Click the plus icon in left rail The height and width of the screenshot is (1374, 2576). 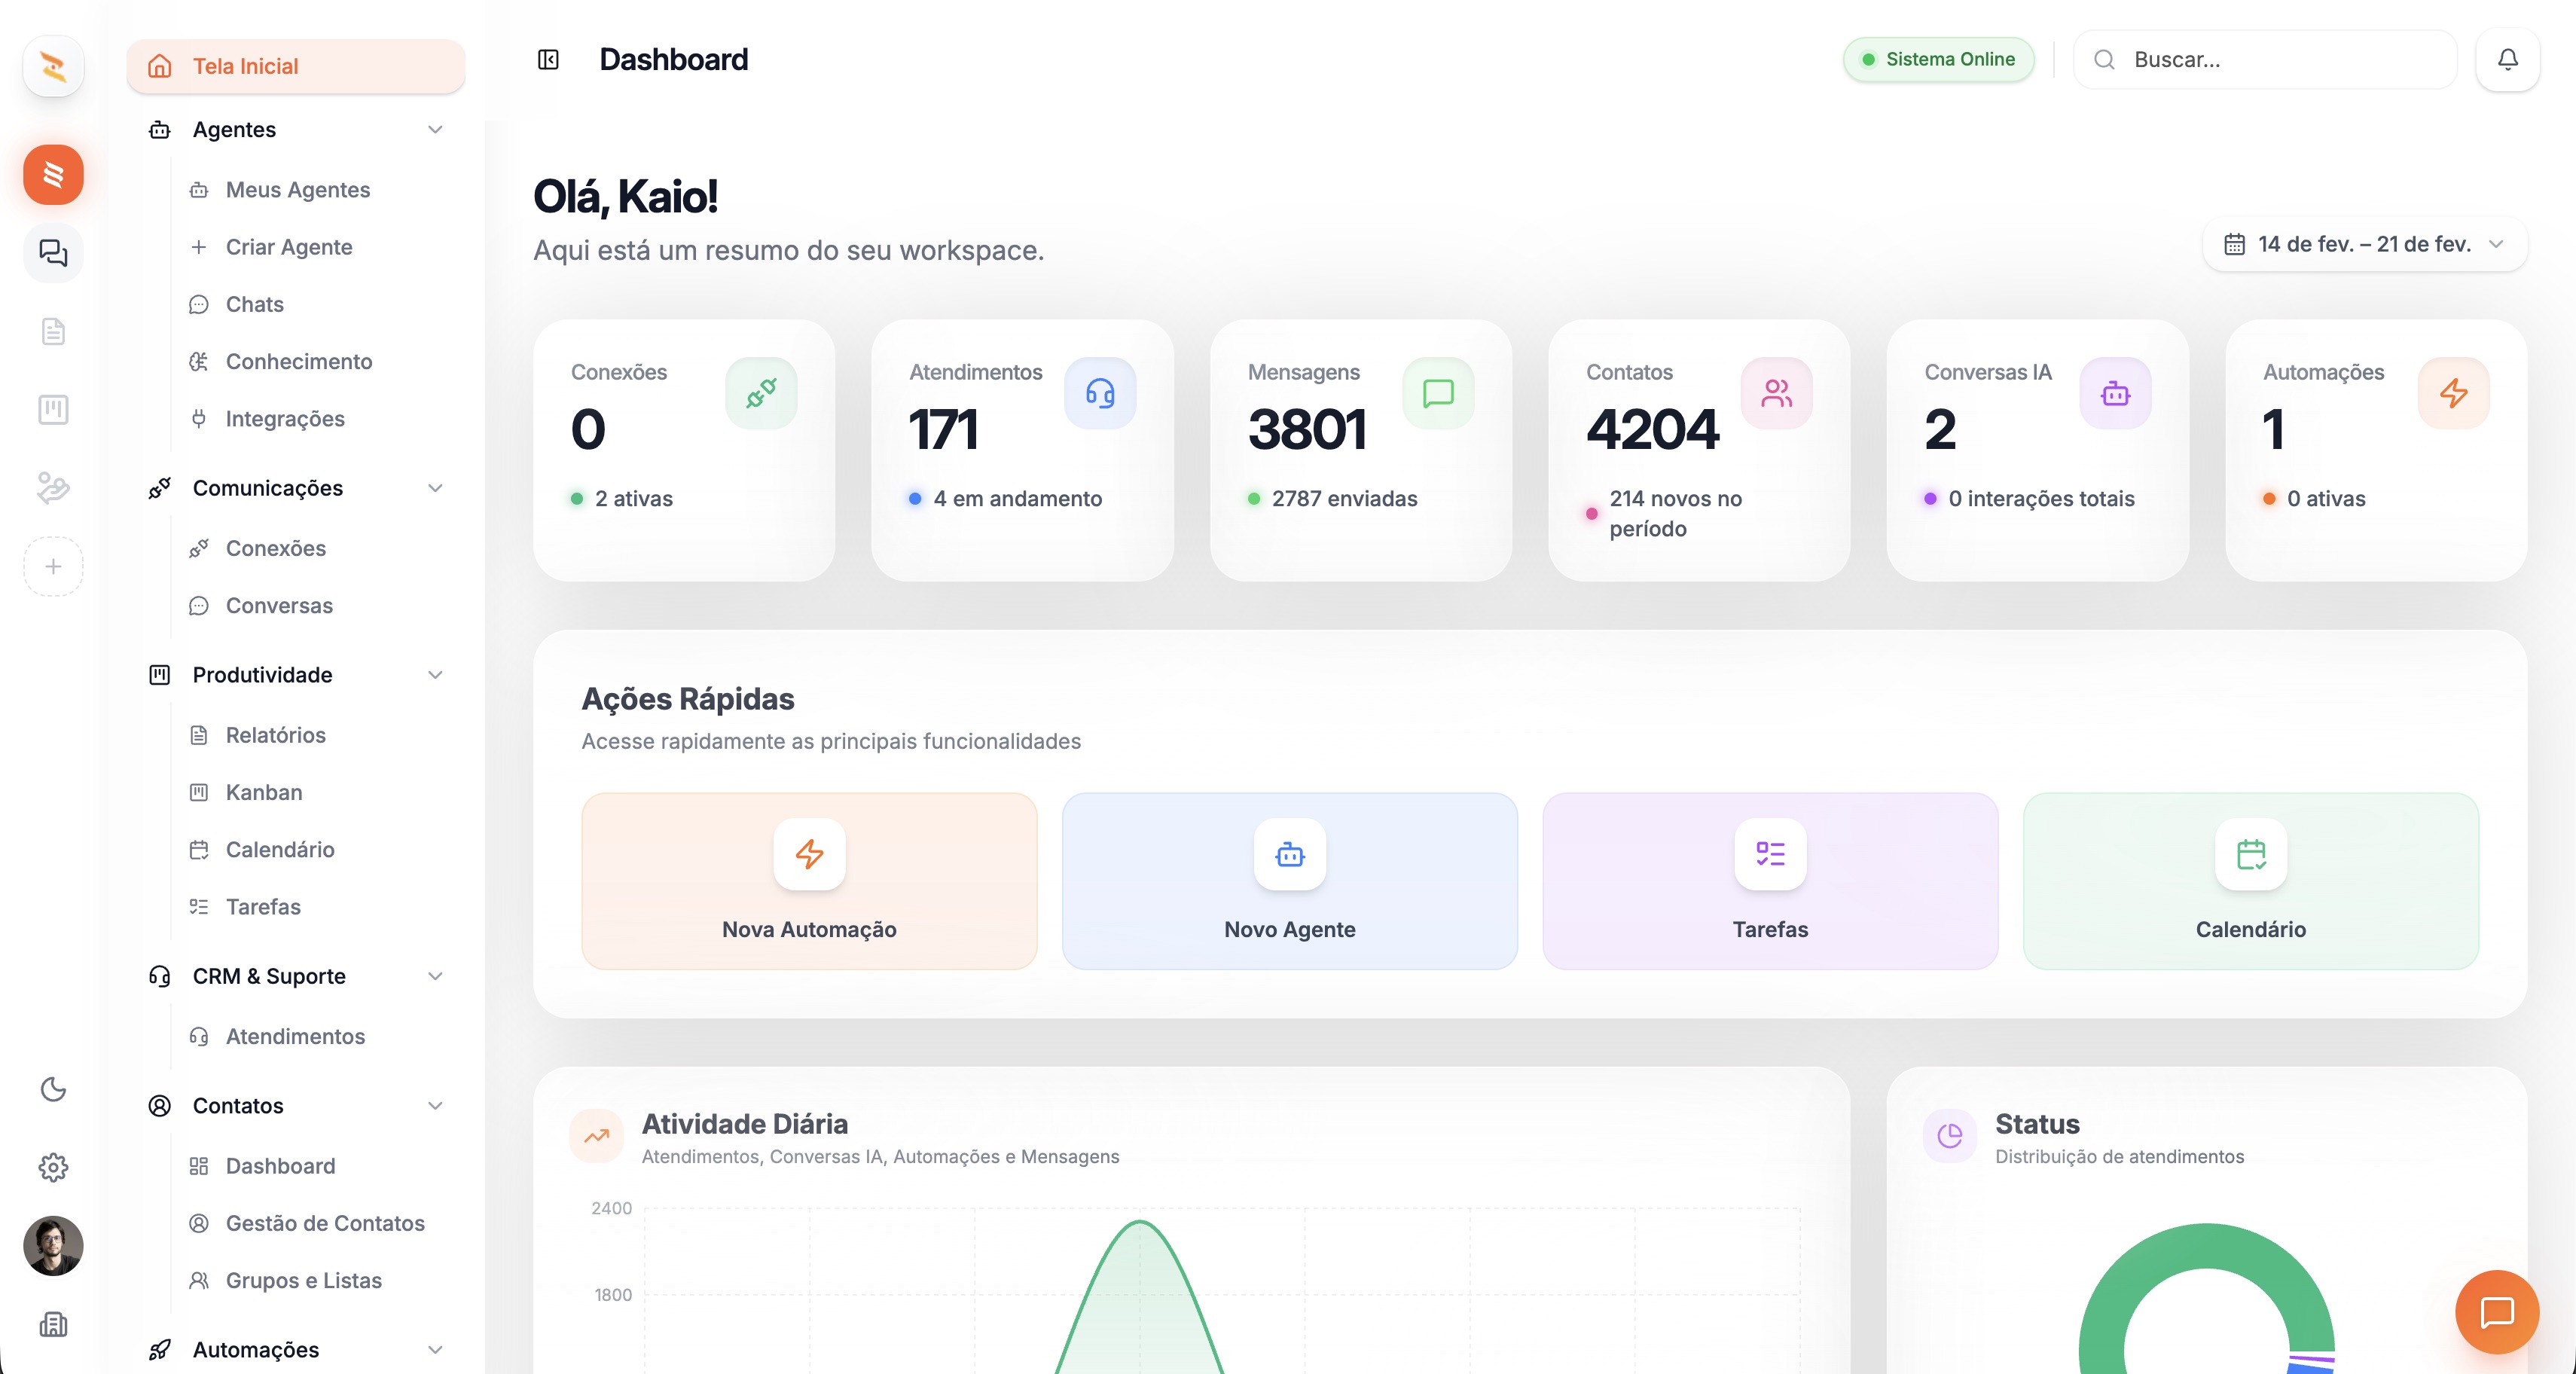(x=53, y=566)
